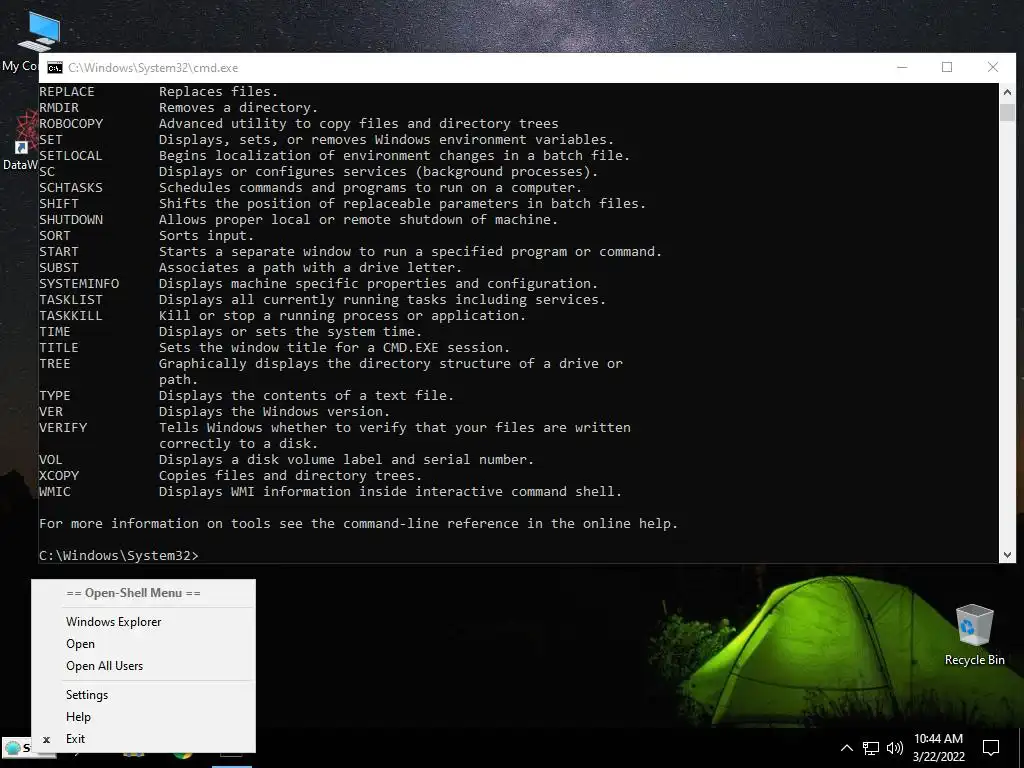Click the Start button on the taskbar
This screenshot has width=1024, height=768.
(17, 748)
